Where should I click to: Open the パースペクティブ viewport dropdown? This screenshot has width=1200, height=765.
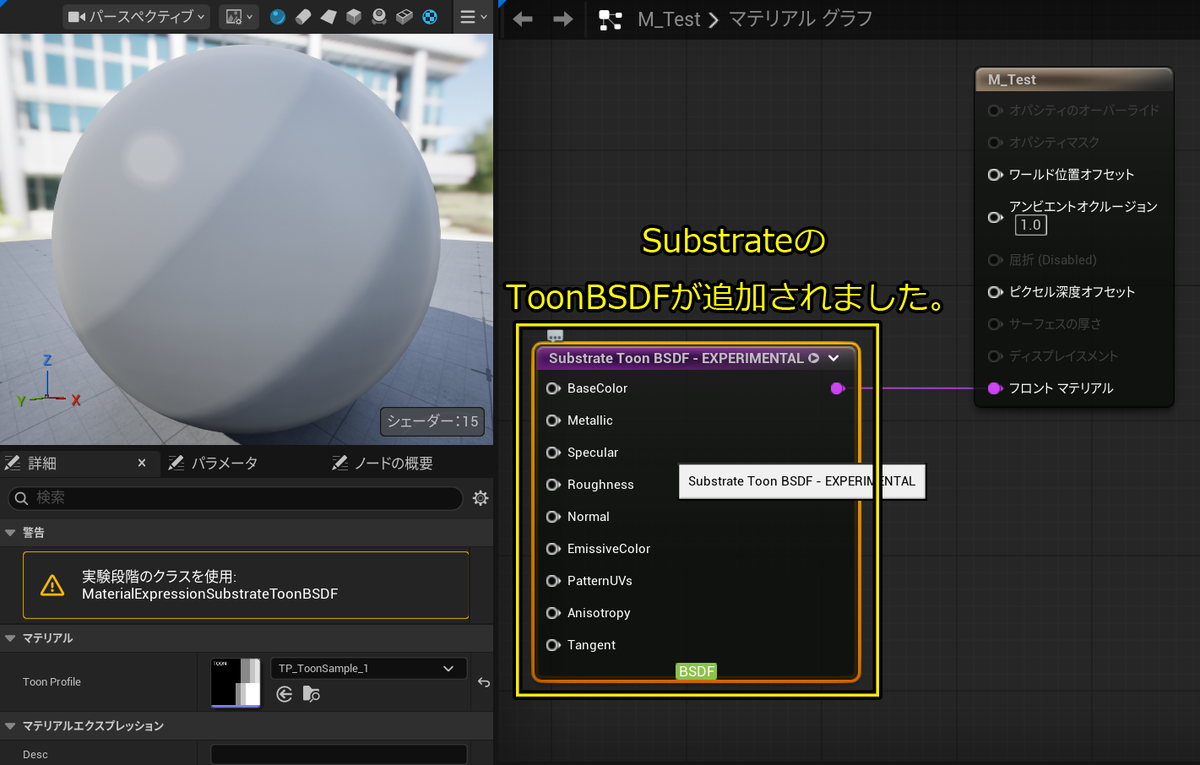(136, 17)
